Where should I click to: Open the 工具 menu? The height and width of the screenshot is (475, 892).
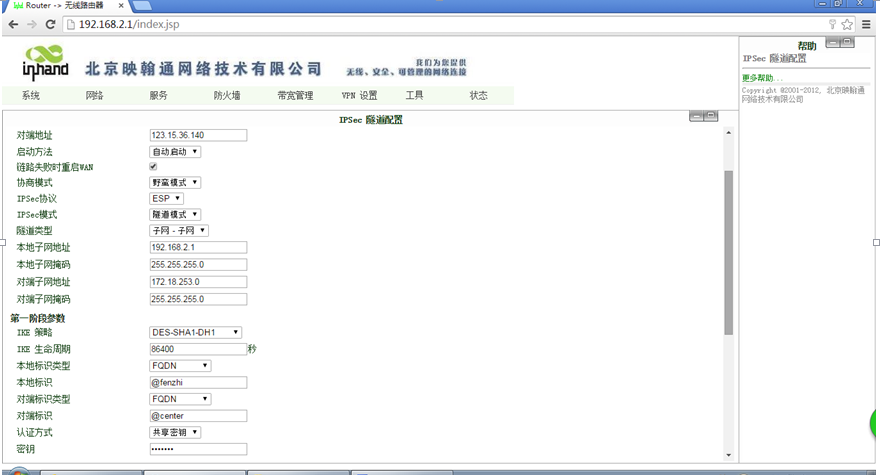414,96
